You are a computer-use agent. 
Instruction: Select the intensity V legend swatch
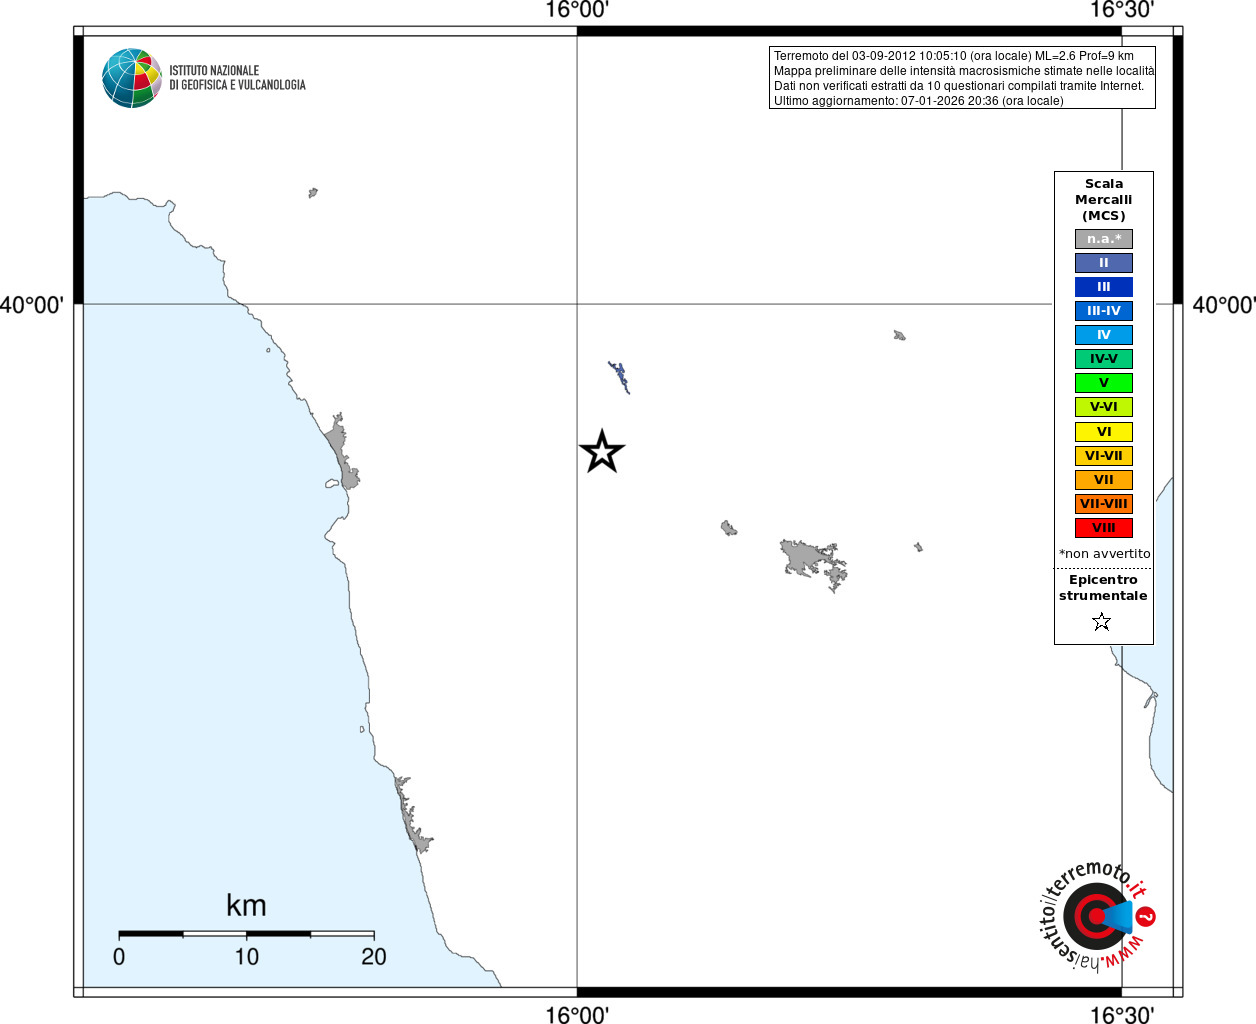[x=1104, y=383]
